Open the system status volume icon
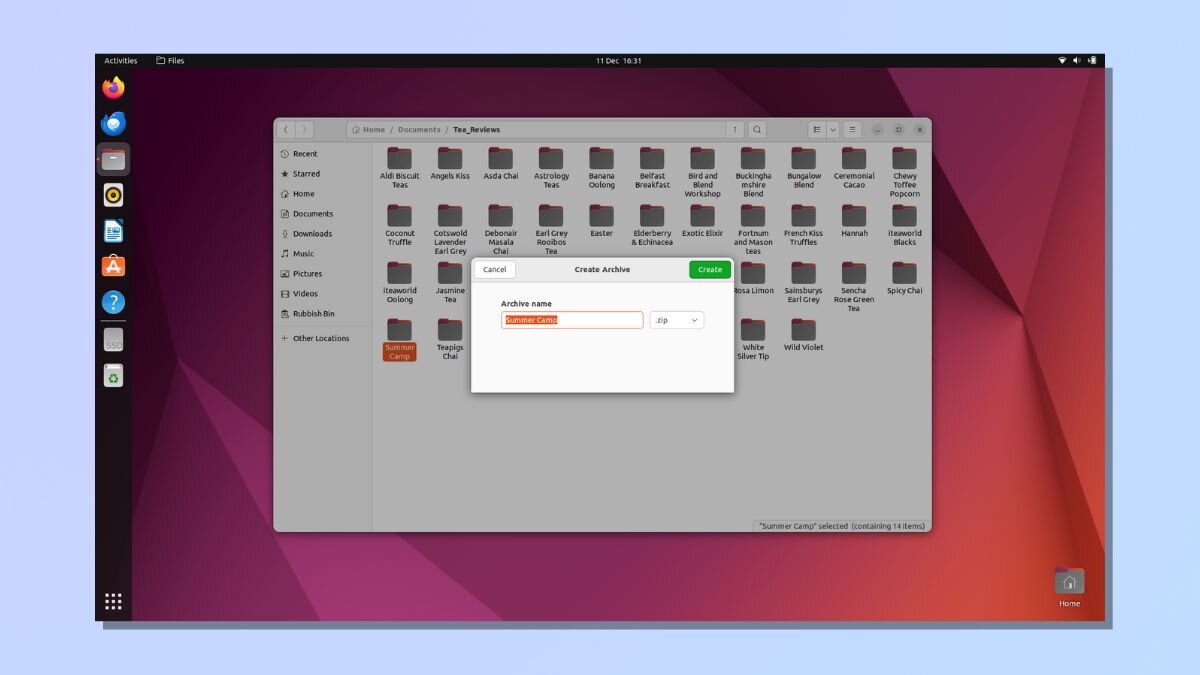The width and height of the screenshot is (1200, 675). click(x=1077, y=61)
